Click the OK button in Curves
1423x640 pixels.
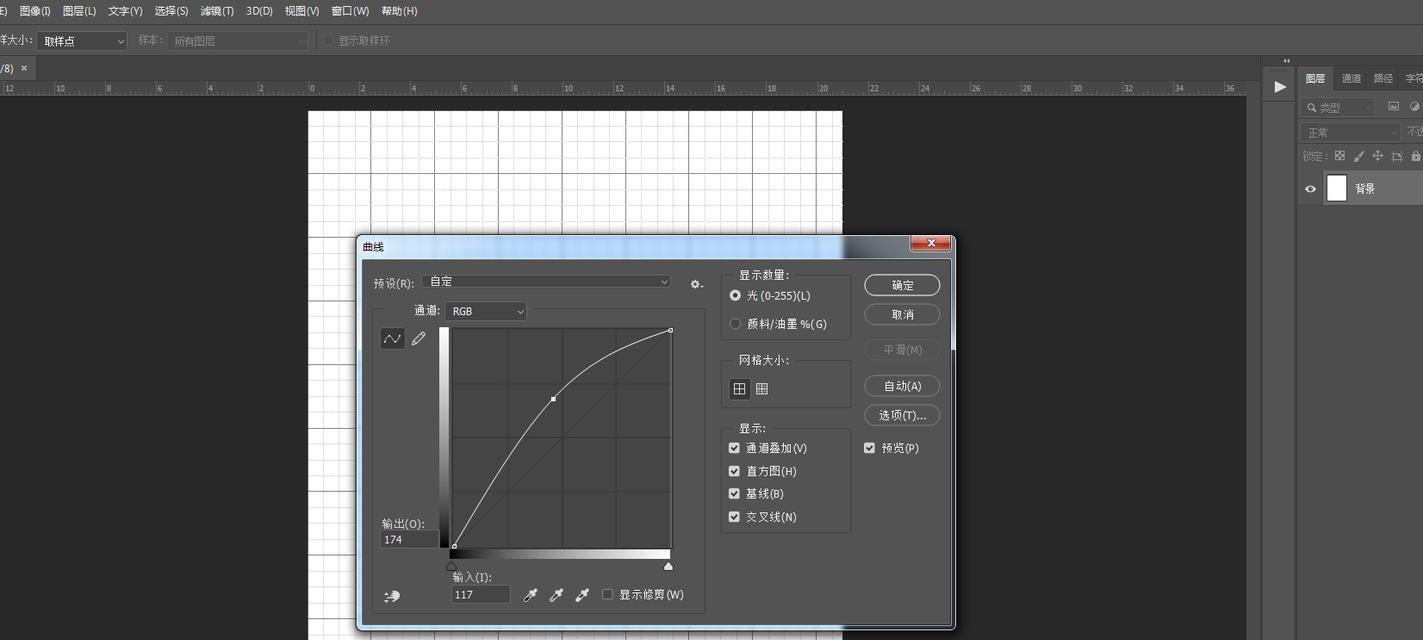click(902, 285)
